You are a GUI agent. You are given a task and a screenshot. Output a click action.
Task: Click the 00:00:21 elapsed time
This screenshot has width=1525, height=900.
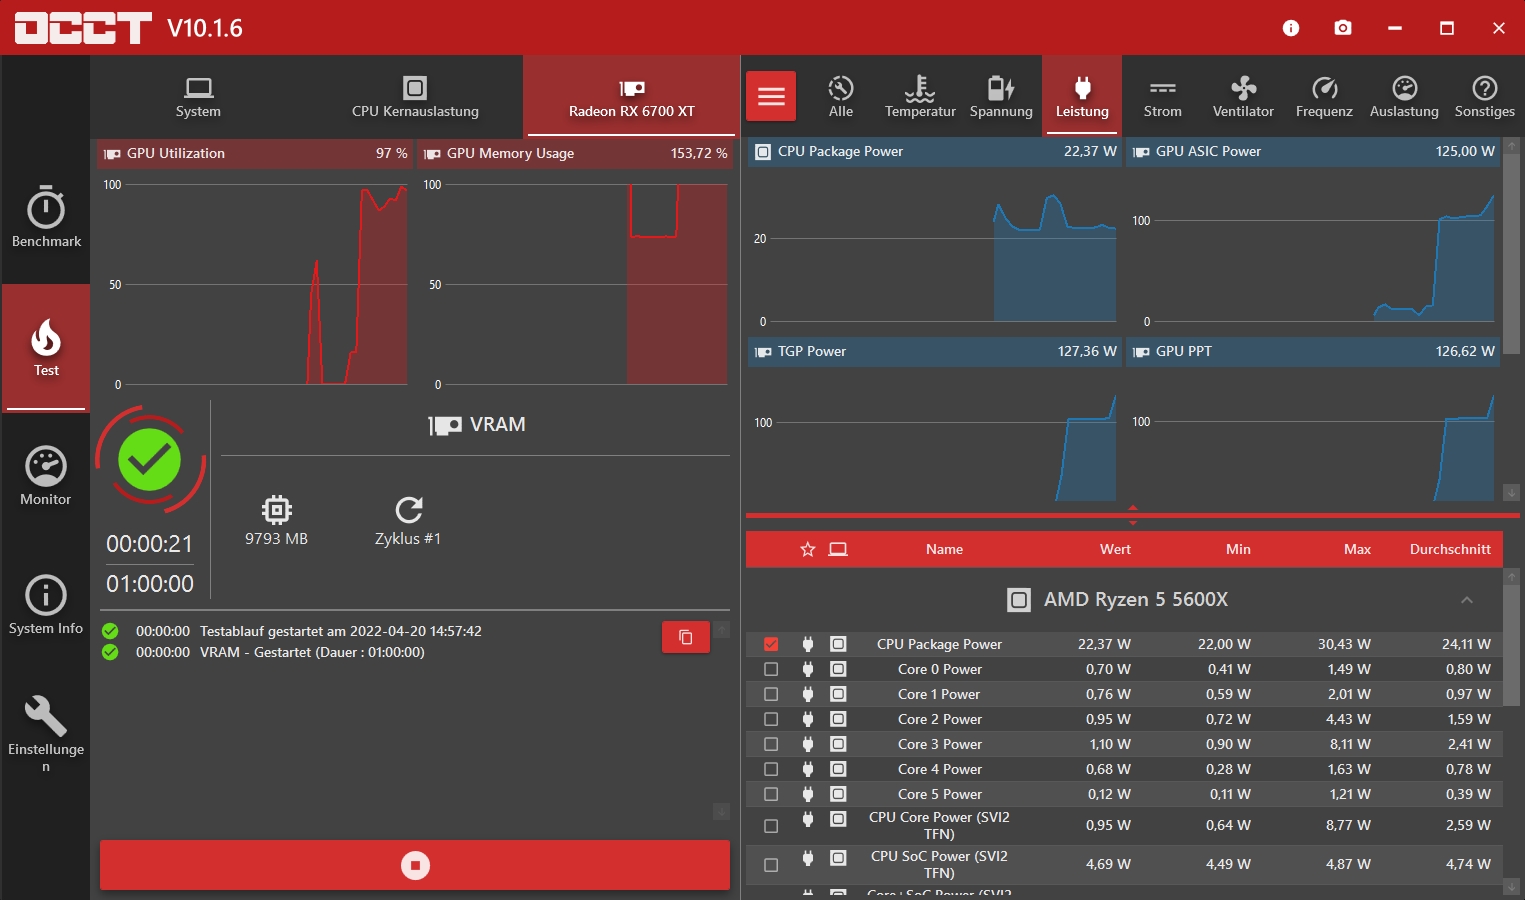(150, 544)
